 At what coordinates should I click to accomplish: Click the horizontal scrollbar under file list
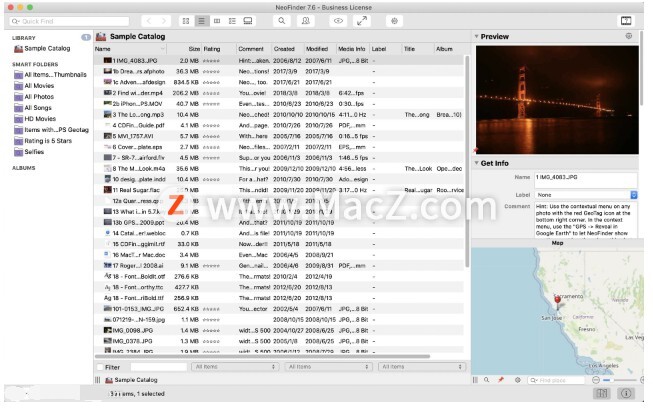262,357
